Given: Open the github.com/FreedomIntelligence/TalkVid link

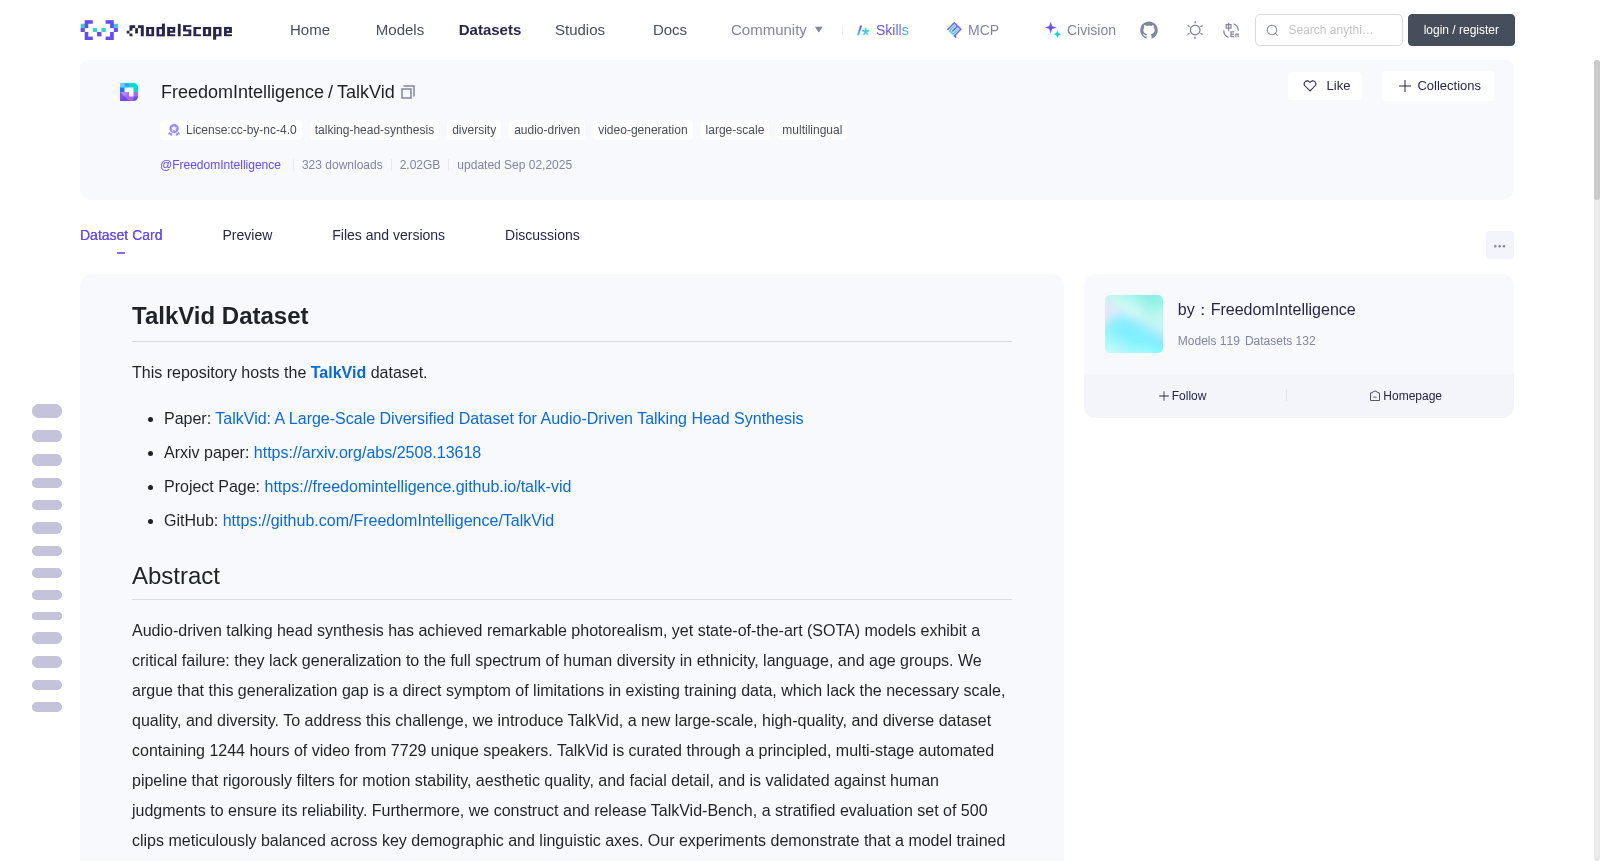Looking at the screenshot, I should 388,520.
